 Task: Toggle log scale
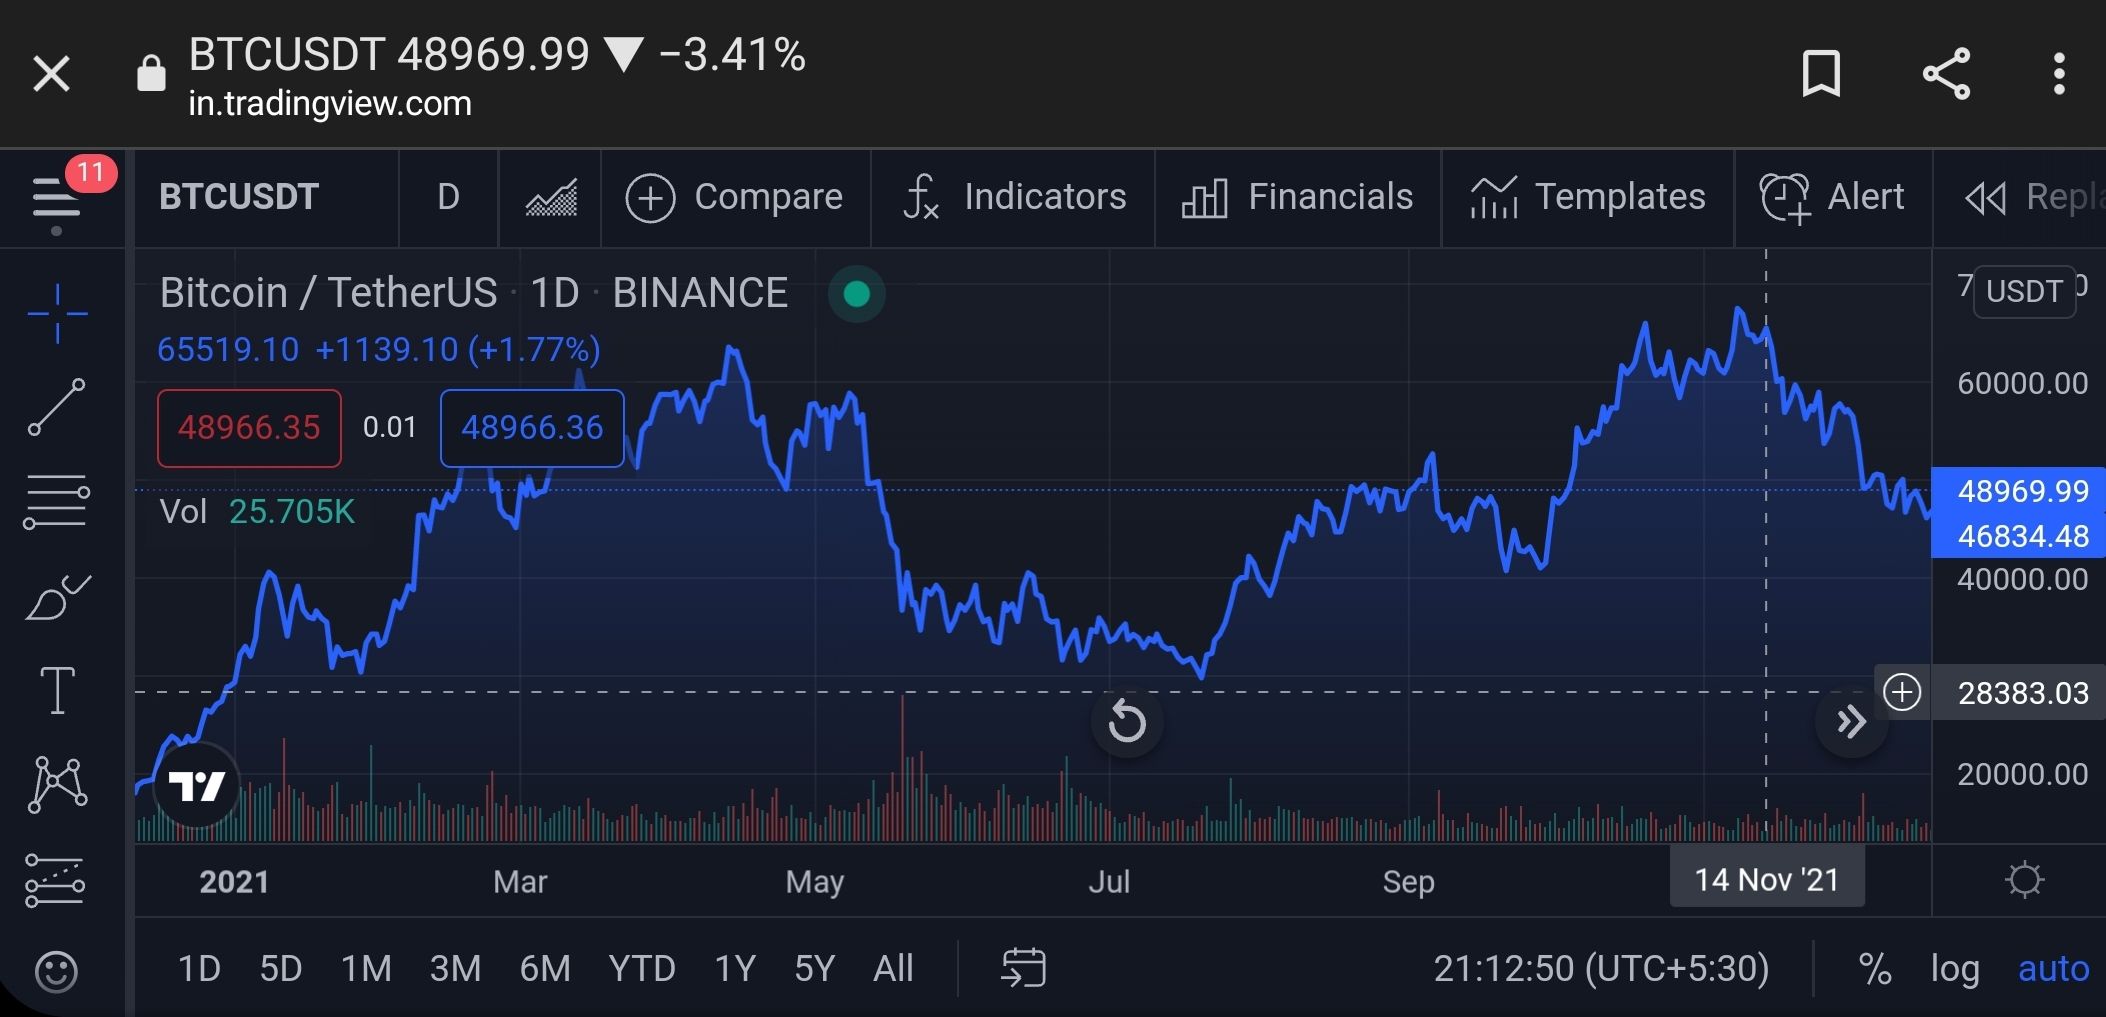click(1955, 968)
